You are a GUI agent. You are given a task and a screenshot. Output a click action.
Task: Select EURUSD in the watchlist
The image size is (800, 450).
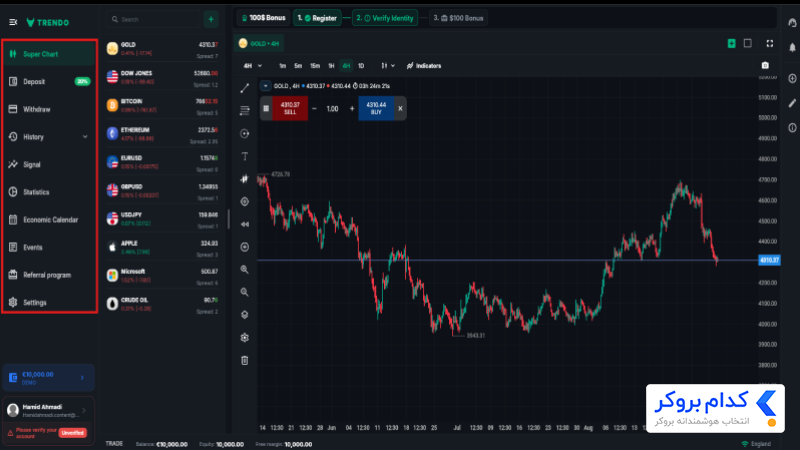click(x=162, y=162)
